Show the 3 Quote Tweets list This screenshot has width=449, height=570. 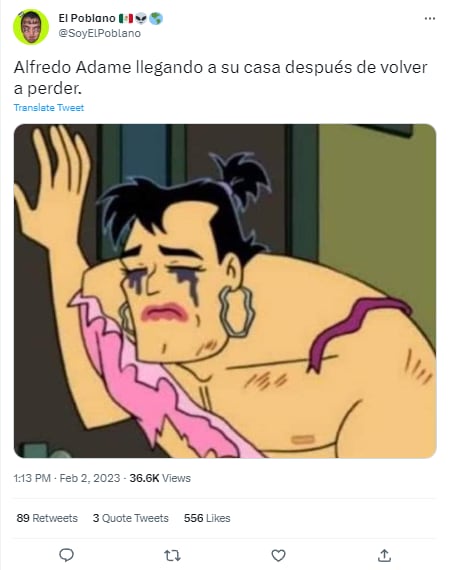(131, 518)
